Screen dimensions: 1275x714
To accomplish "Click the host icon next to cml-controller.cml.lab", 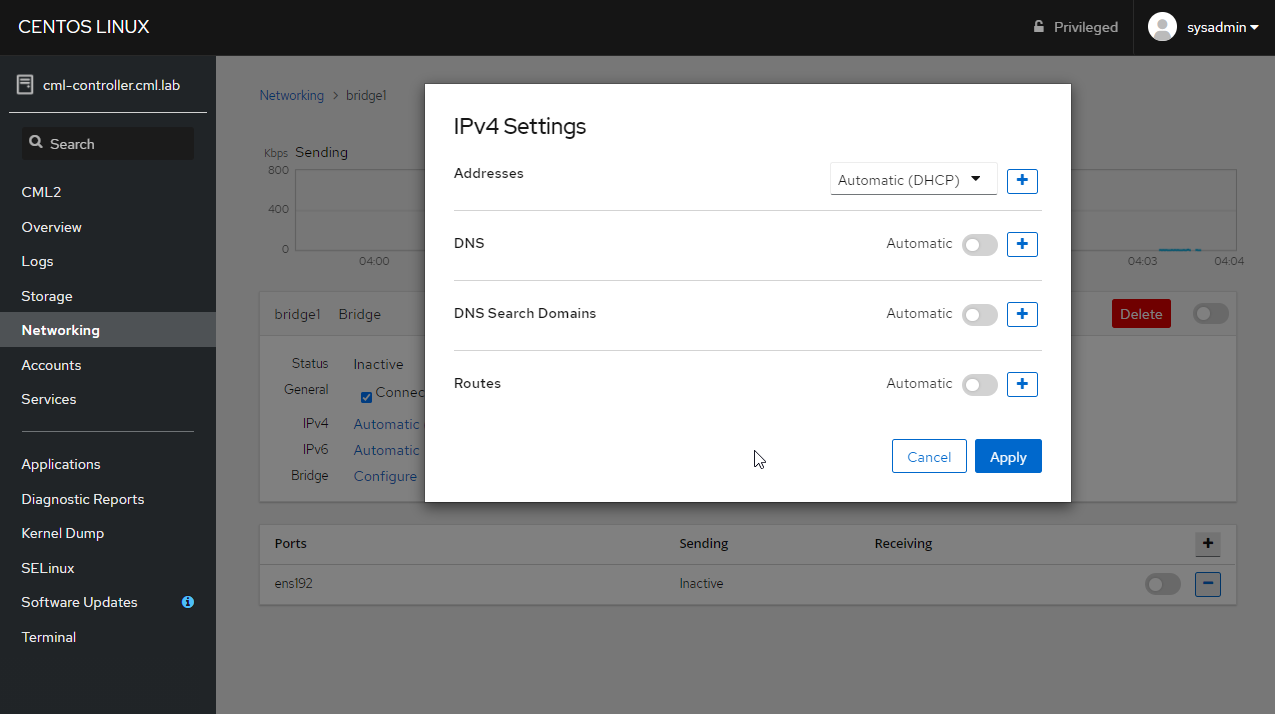I will point(24,84).
